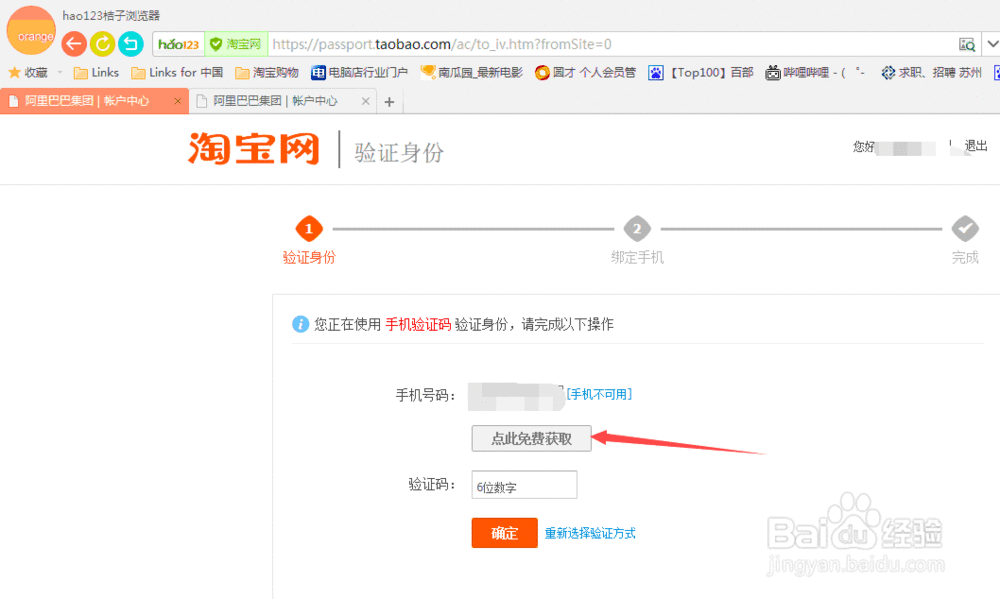Click step 1 验证身份 marker
Image resolution: width=1000 pixels, height=599 pixels.
point(309,228)
